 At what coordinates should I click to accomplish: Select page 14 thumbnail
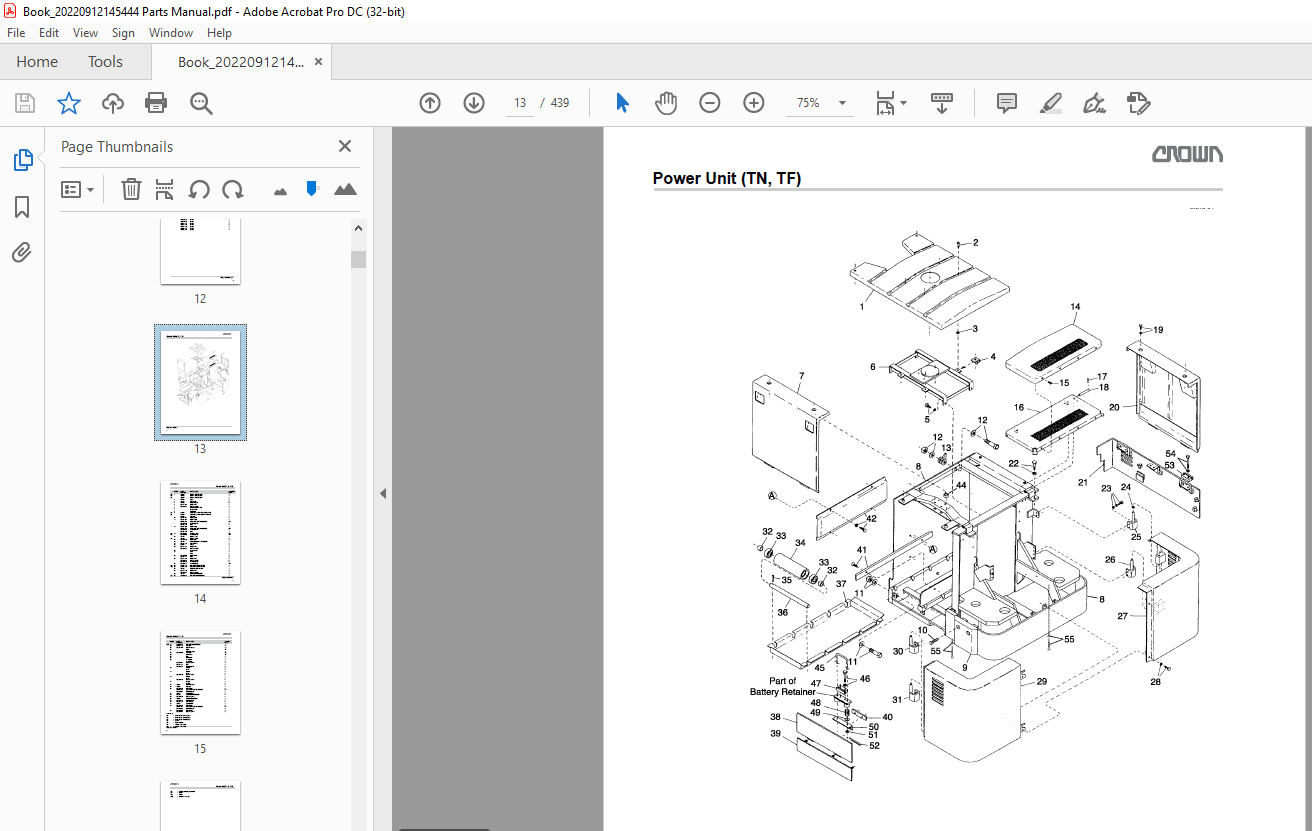(200, 532)
